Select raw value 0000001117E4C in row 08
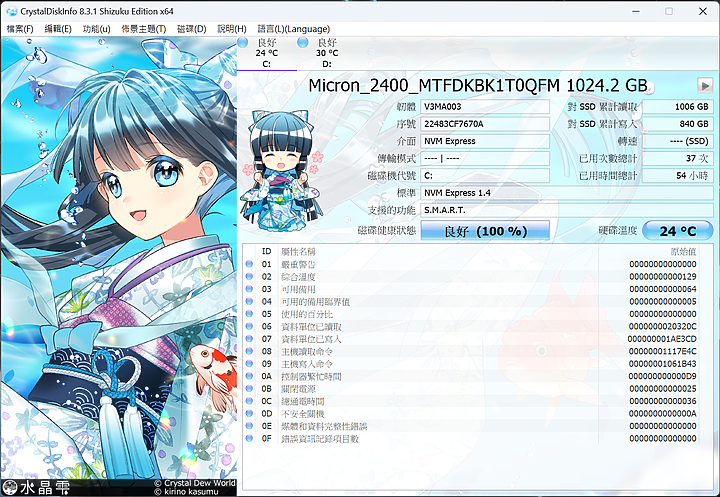 click(x=663, y=351)
